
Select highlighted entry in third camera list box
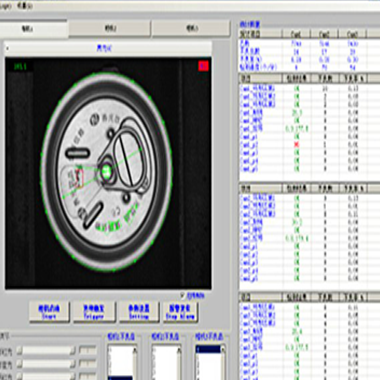(208, 349)
